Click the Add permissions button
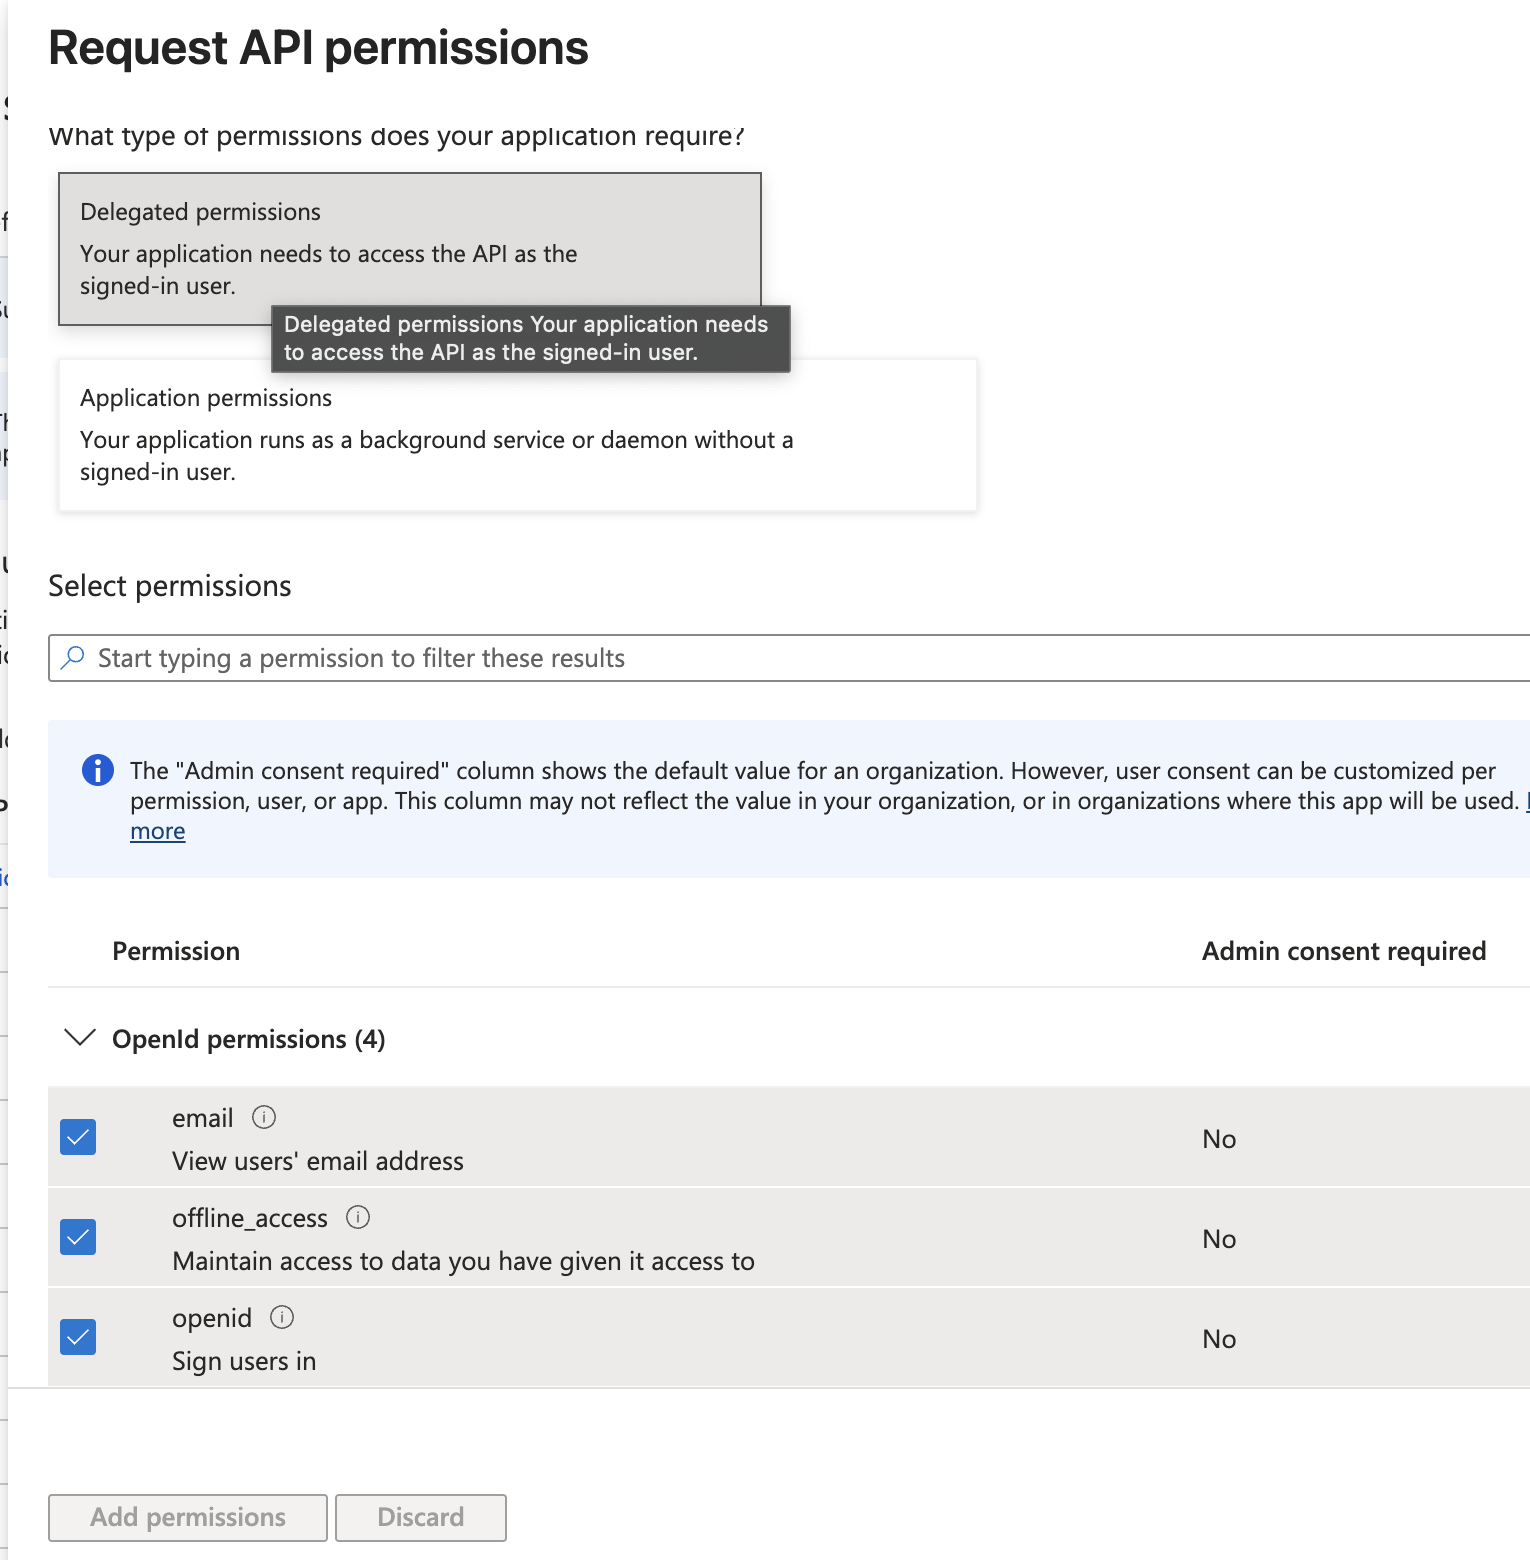 [188, 1517]
